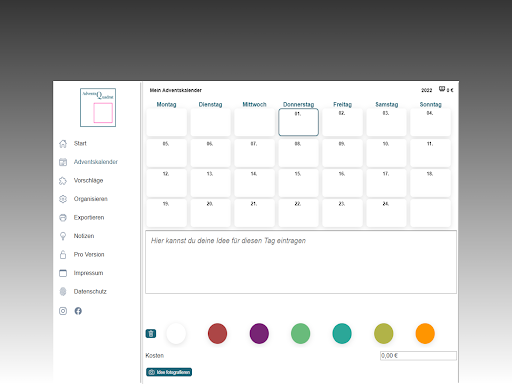Viewport: 512px width, 384px height.
Task: Select calendar day 07
Action: (x=254, y=153)
